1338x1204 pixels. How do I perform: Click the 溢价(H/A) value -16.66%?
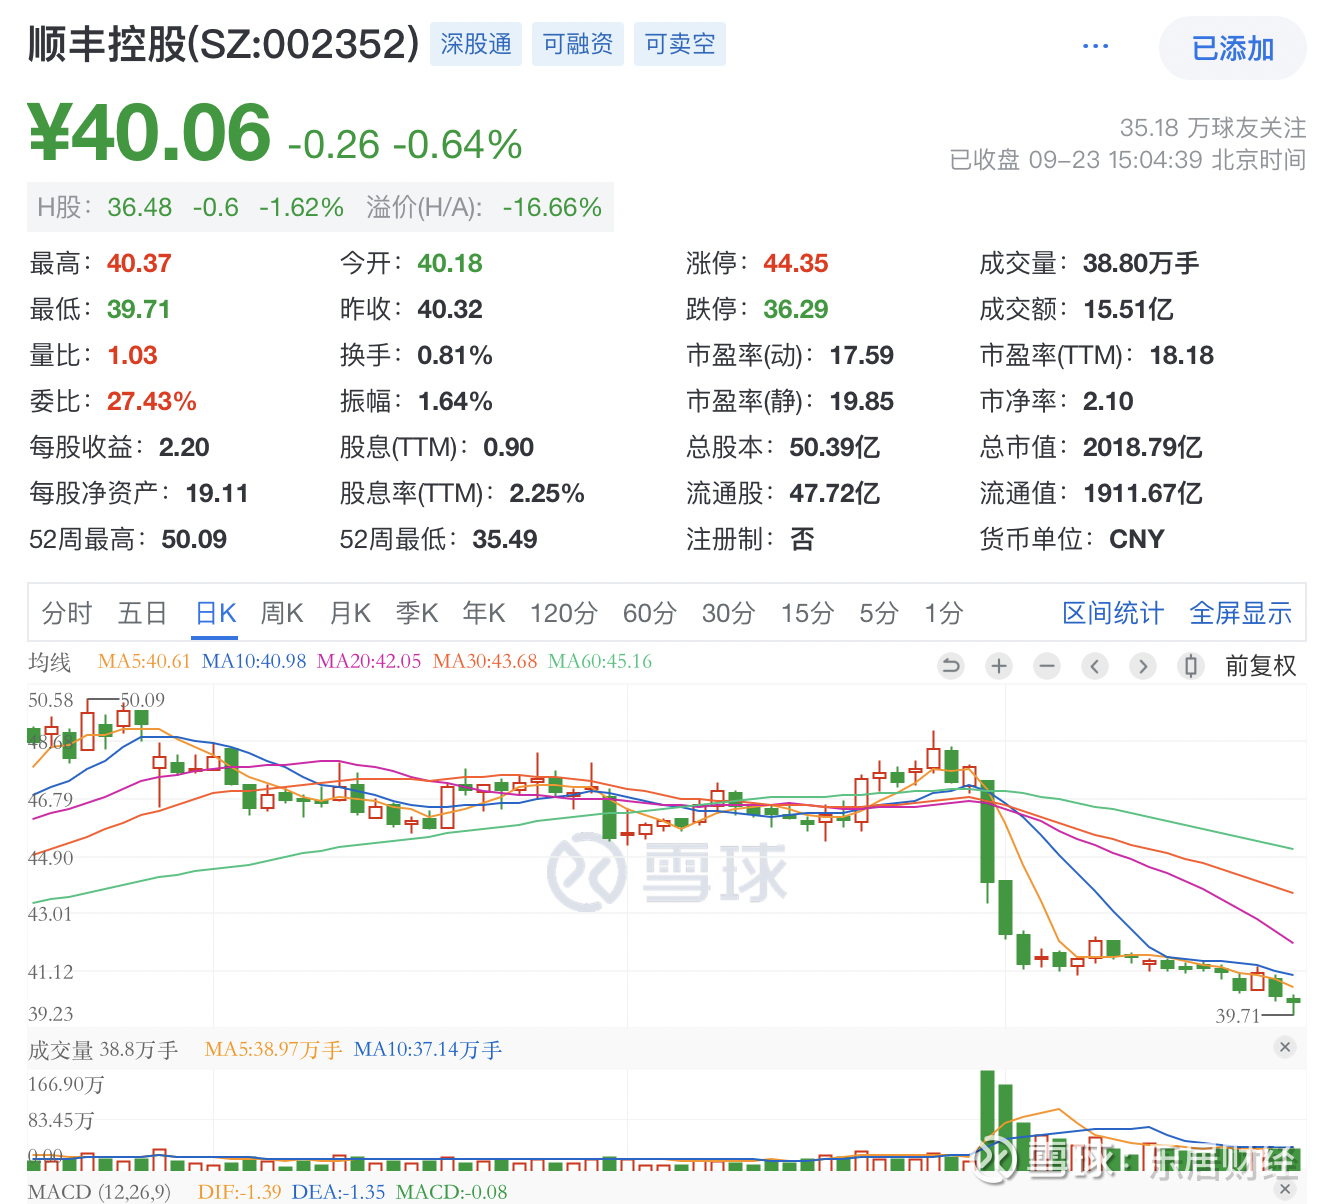[552, 207]
